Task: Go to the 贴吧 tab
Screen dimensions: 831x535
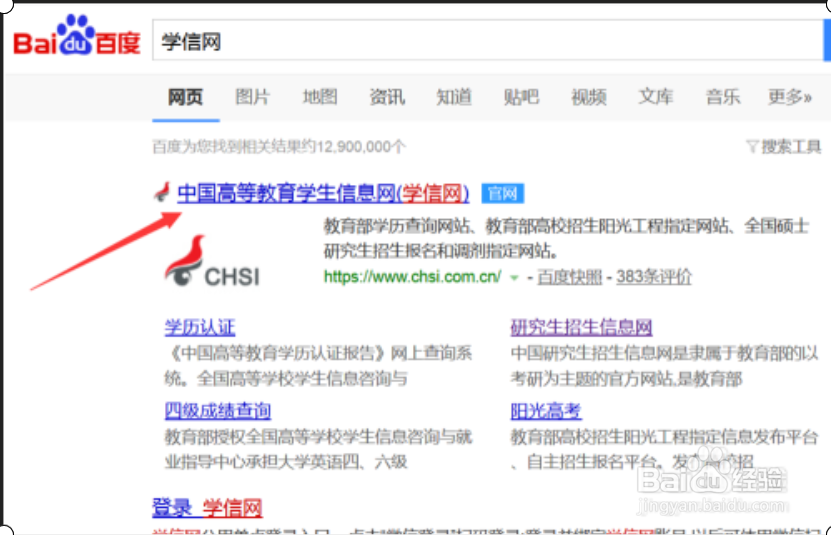Action: click(521, 97)
